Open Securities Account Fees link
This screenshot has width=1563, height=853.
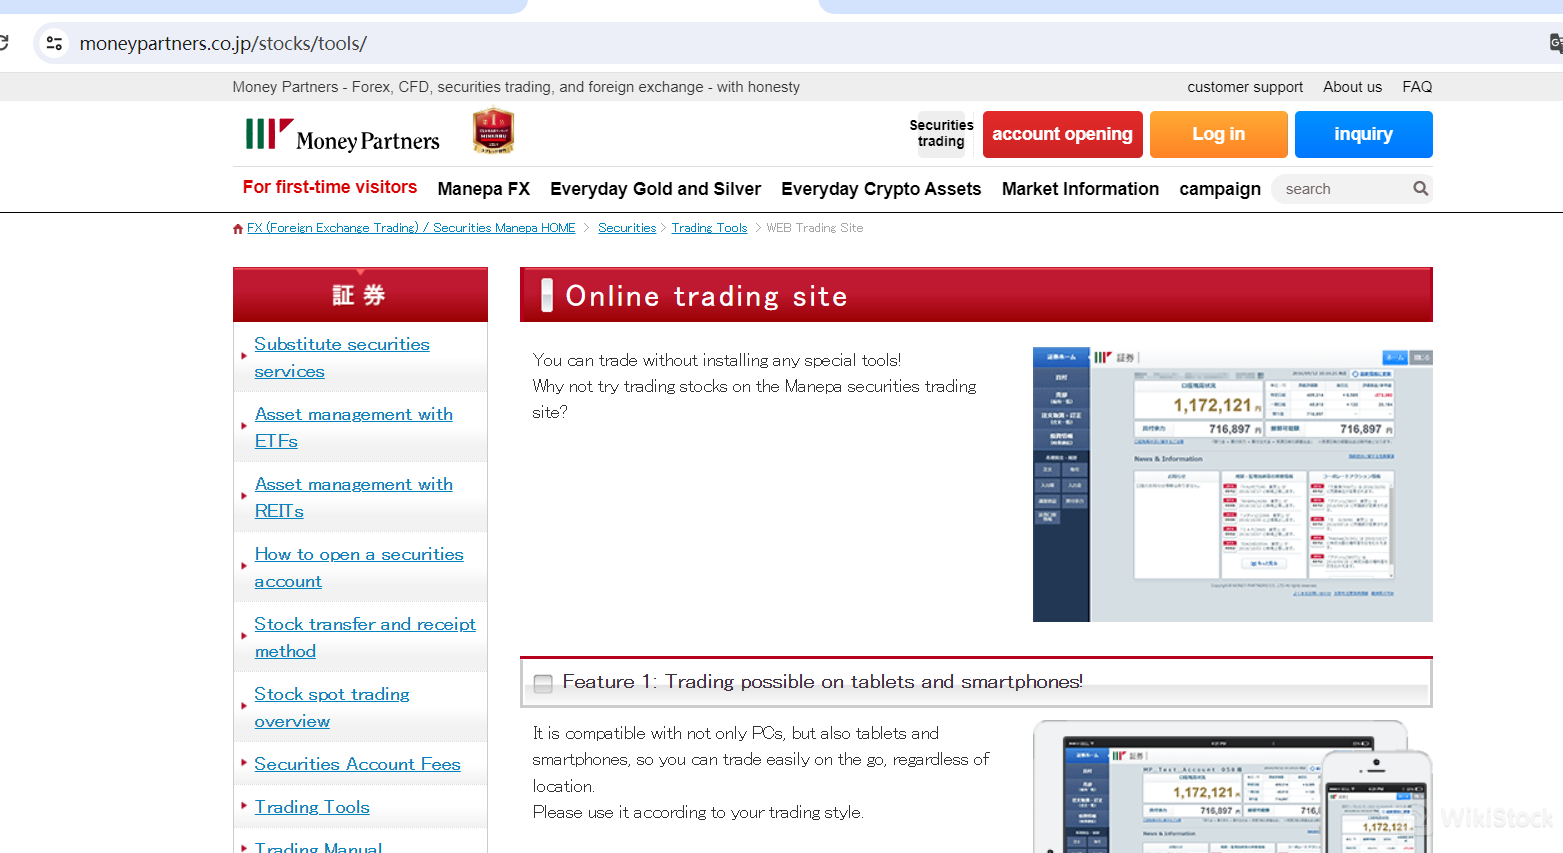click(357, 764)
